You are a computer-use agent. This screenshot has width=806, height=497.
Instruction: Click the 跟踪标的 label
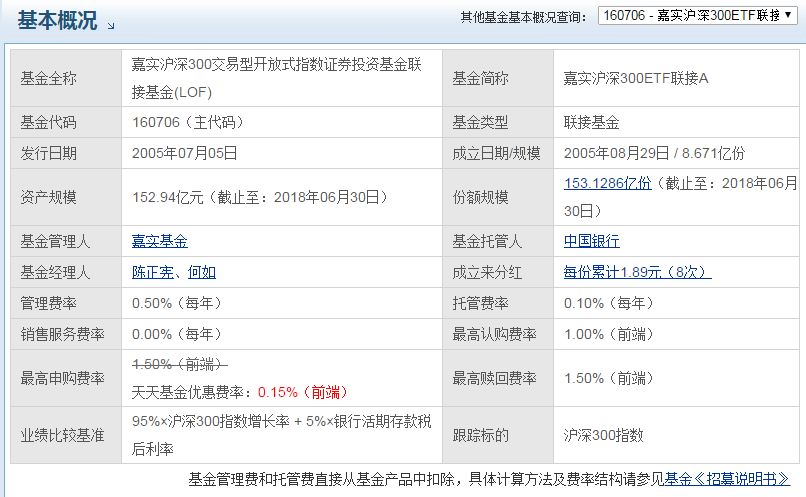pyautogui.click(x=480, y=435)
